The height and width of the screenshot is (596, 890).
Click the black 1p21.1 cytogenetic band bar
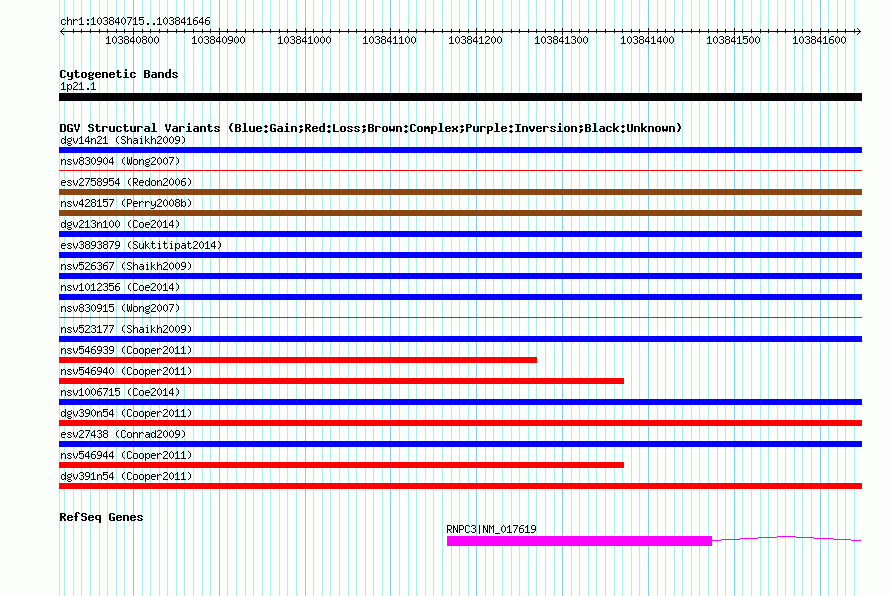460,97
